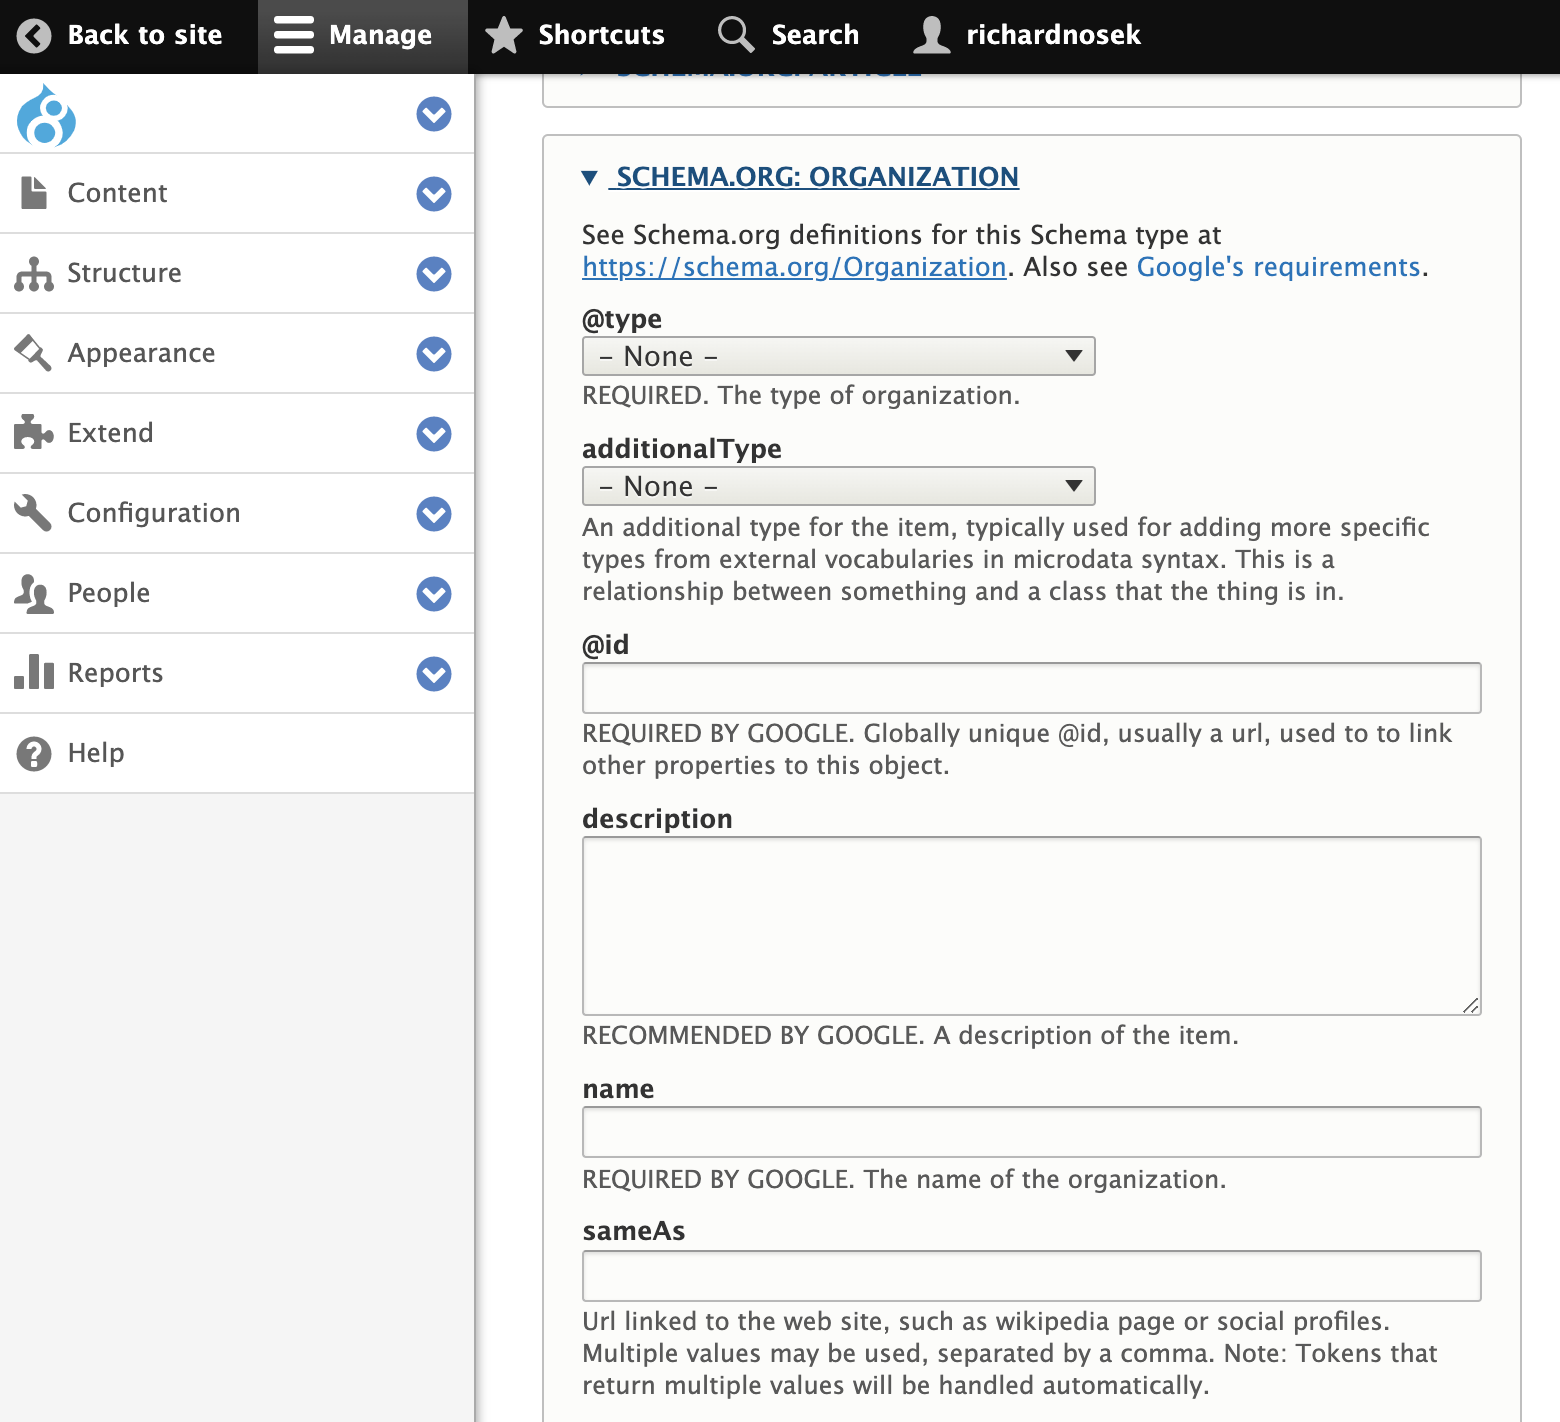Click the Manage hamburger icon
Image resolution: width=1560 pixels, height=1422 pixels.
pyautogui.click(x=294, y=35)
